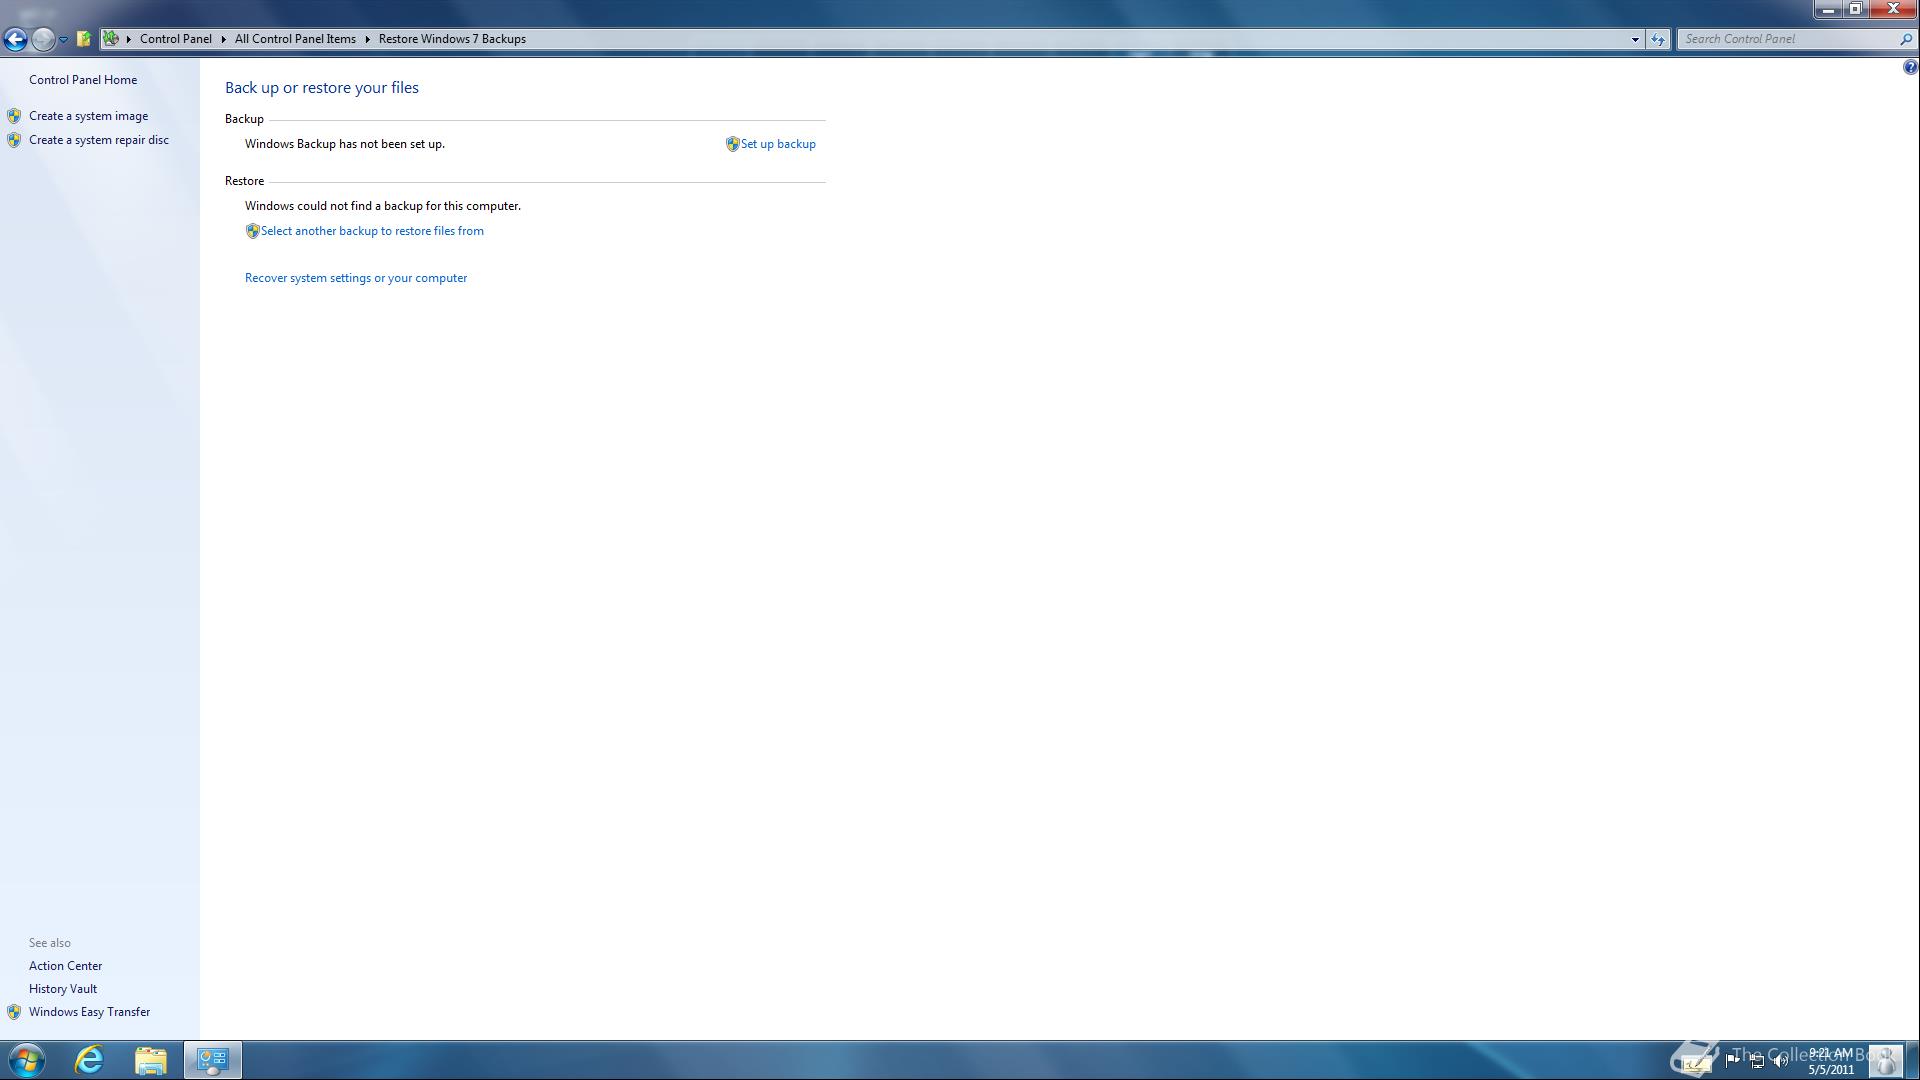The height and width of the screenshot is (1080, 1920).
Task: Click the search magnifier icon
Action: [x=1906, y=39]
